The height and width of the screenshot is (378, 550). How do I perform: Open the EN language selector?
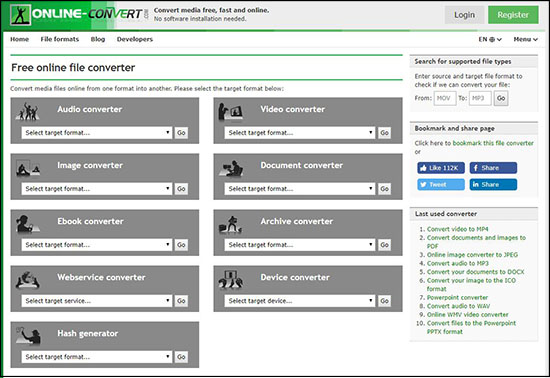[490, 39]
